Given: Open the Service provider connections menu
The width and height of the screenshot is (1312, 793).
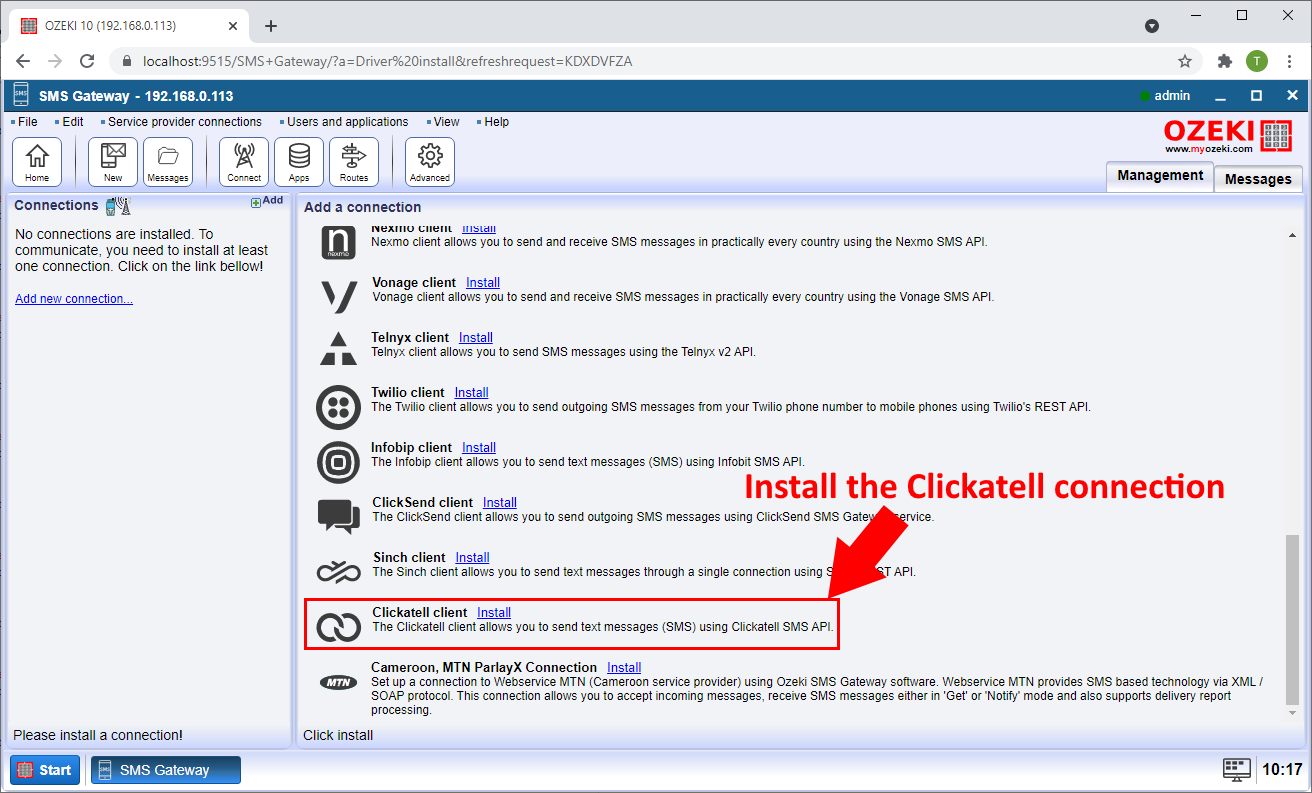Looking at the screenshot, I should coord(184,122).
